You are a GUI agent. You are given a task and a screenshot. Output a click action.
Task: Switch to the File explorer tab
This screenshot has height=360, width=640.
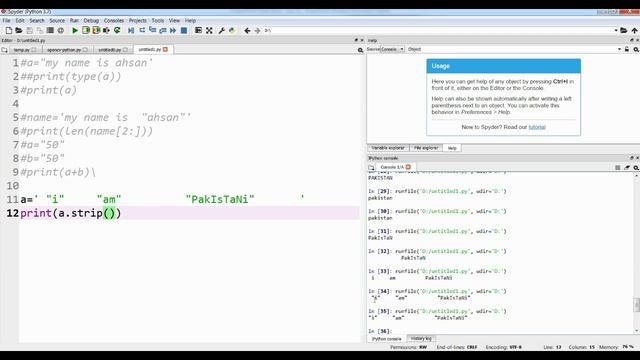[x=426, y=148]
